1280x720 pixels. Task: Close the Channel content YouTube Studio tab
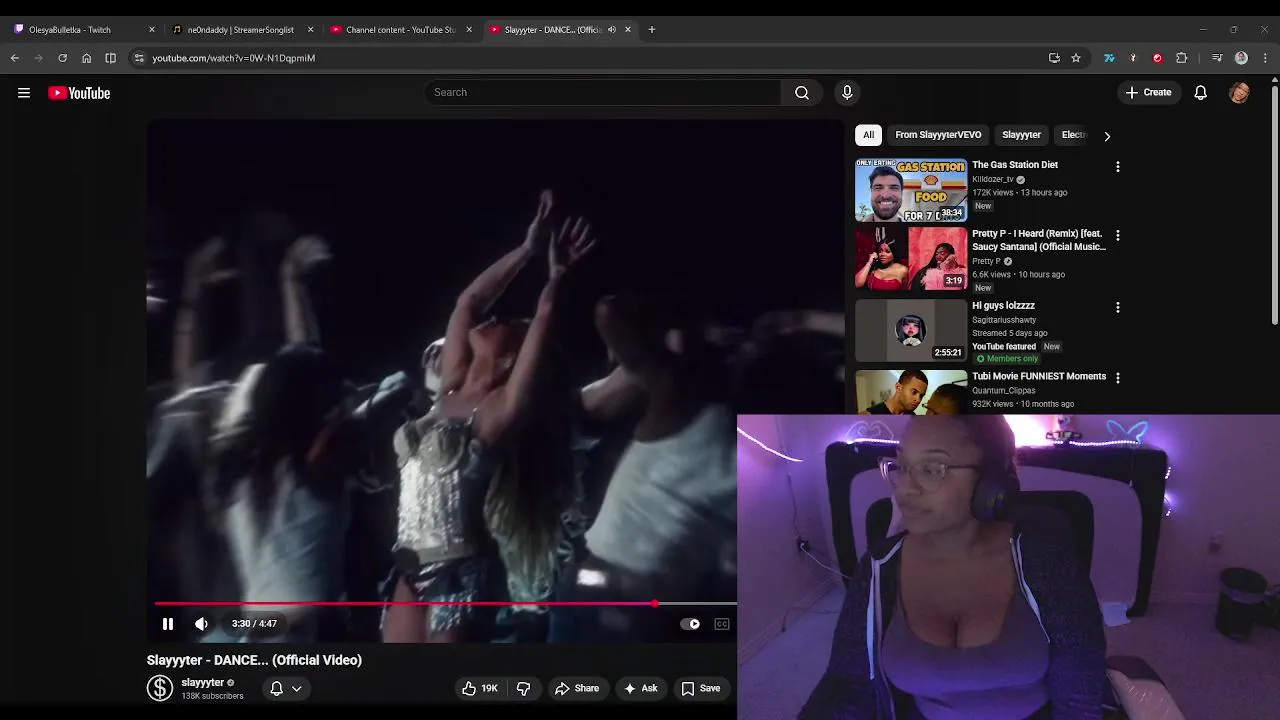tap(469, 30)
